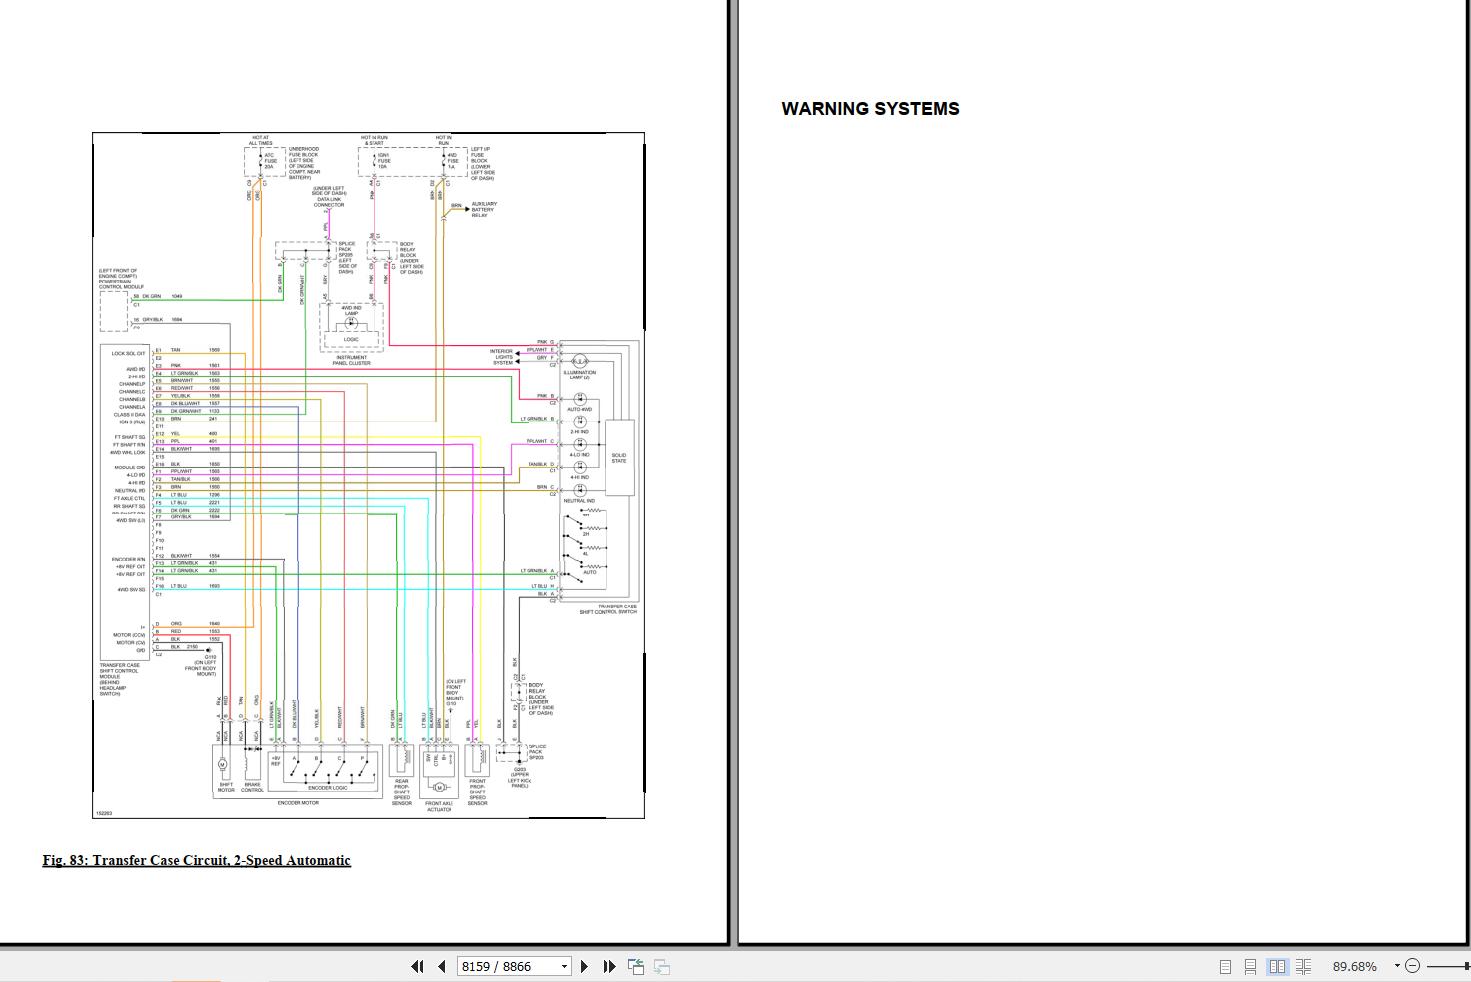
Task: Click the Next View icon
Action: tap(661, 966)
